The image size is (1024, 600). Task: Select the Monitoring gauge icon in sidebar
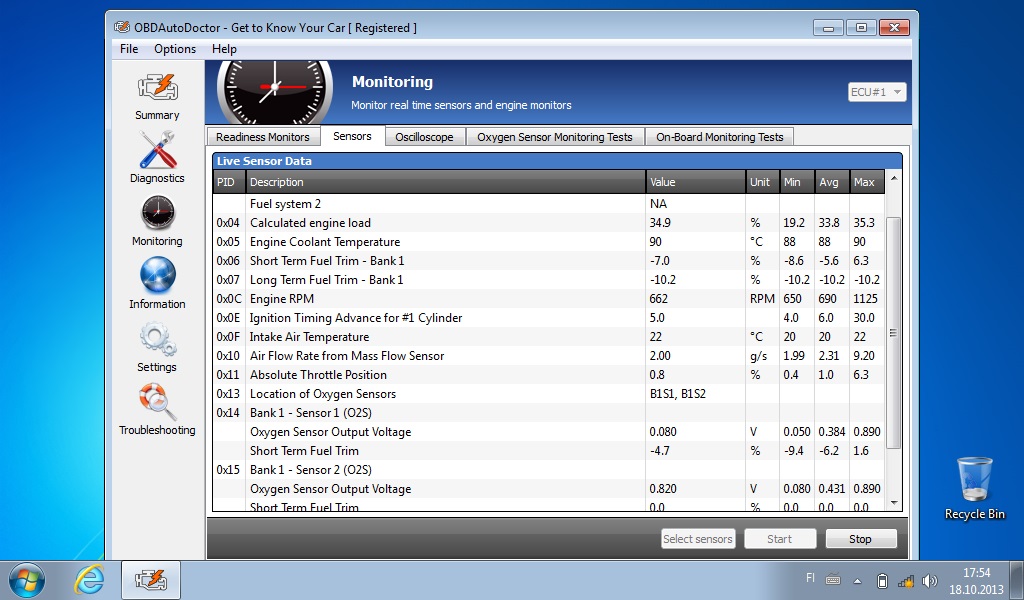pyautogui.click(x=157, y=213)
